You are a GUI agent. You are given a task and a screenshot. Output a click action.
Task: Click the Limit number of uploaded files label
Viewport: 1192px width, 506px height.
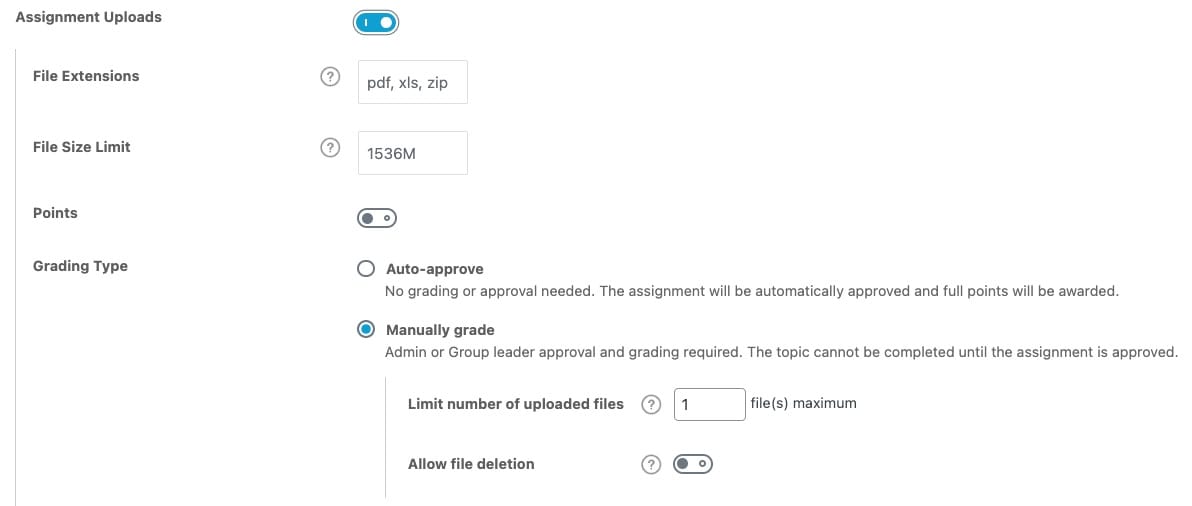pyautogui.click(x=516, y=404)
